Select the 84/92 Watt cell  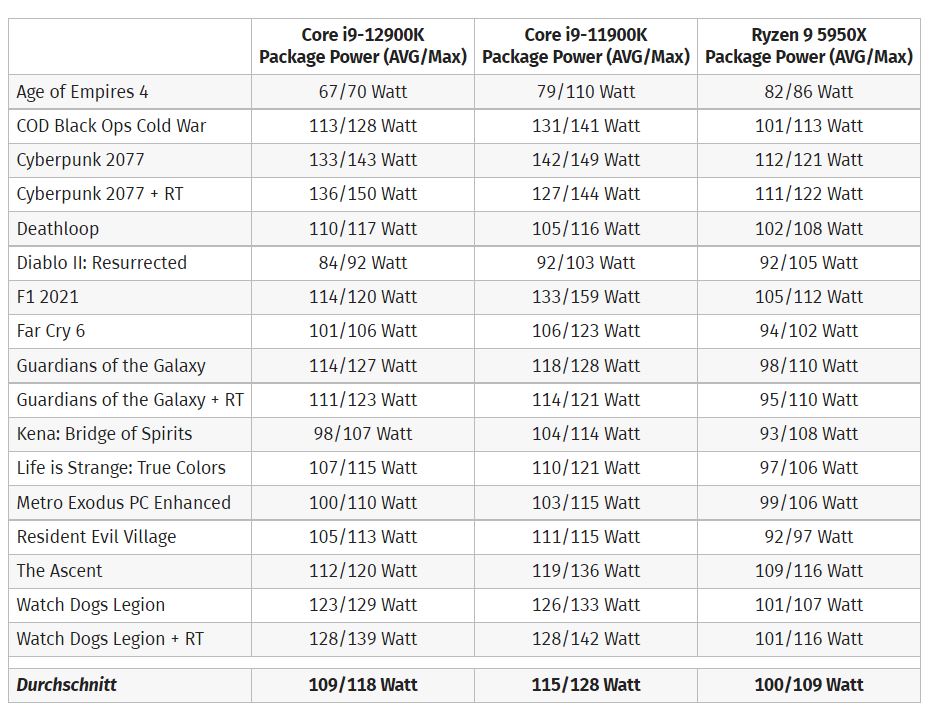[x=363, y=263]
